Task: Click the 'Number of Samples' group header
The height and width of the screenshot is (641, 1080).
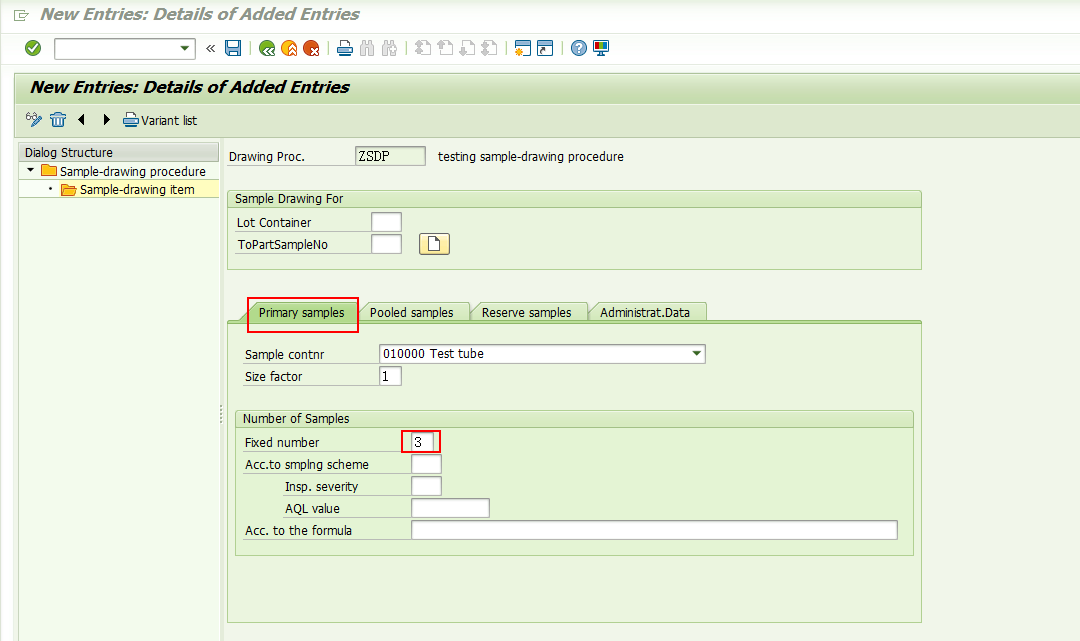Action: [574, 419]
